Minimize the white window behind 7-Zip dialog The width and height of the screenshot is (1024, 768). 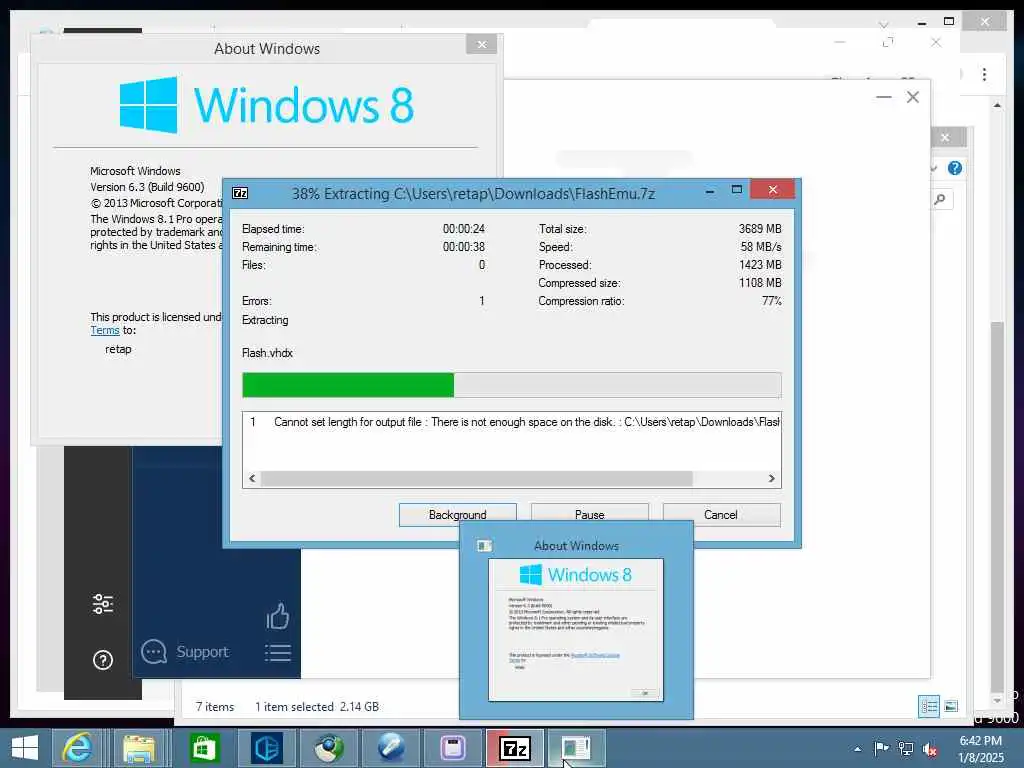(x=884, y=97)
